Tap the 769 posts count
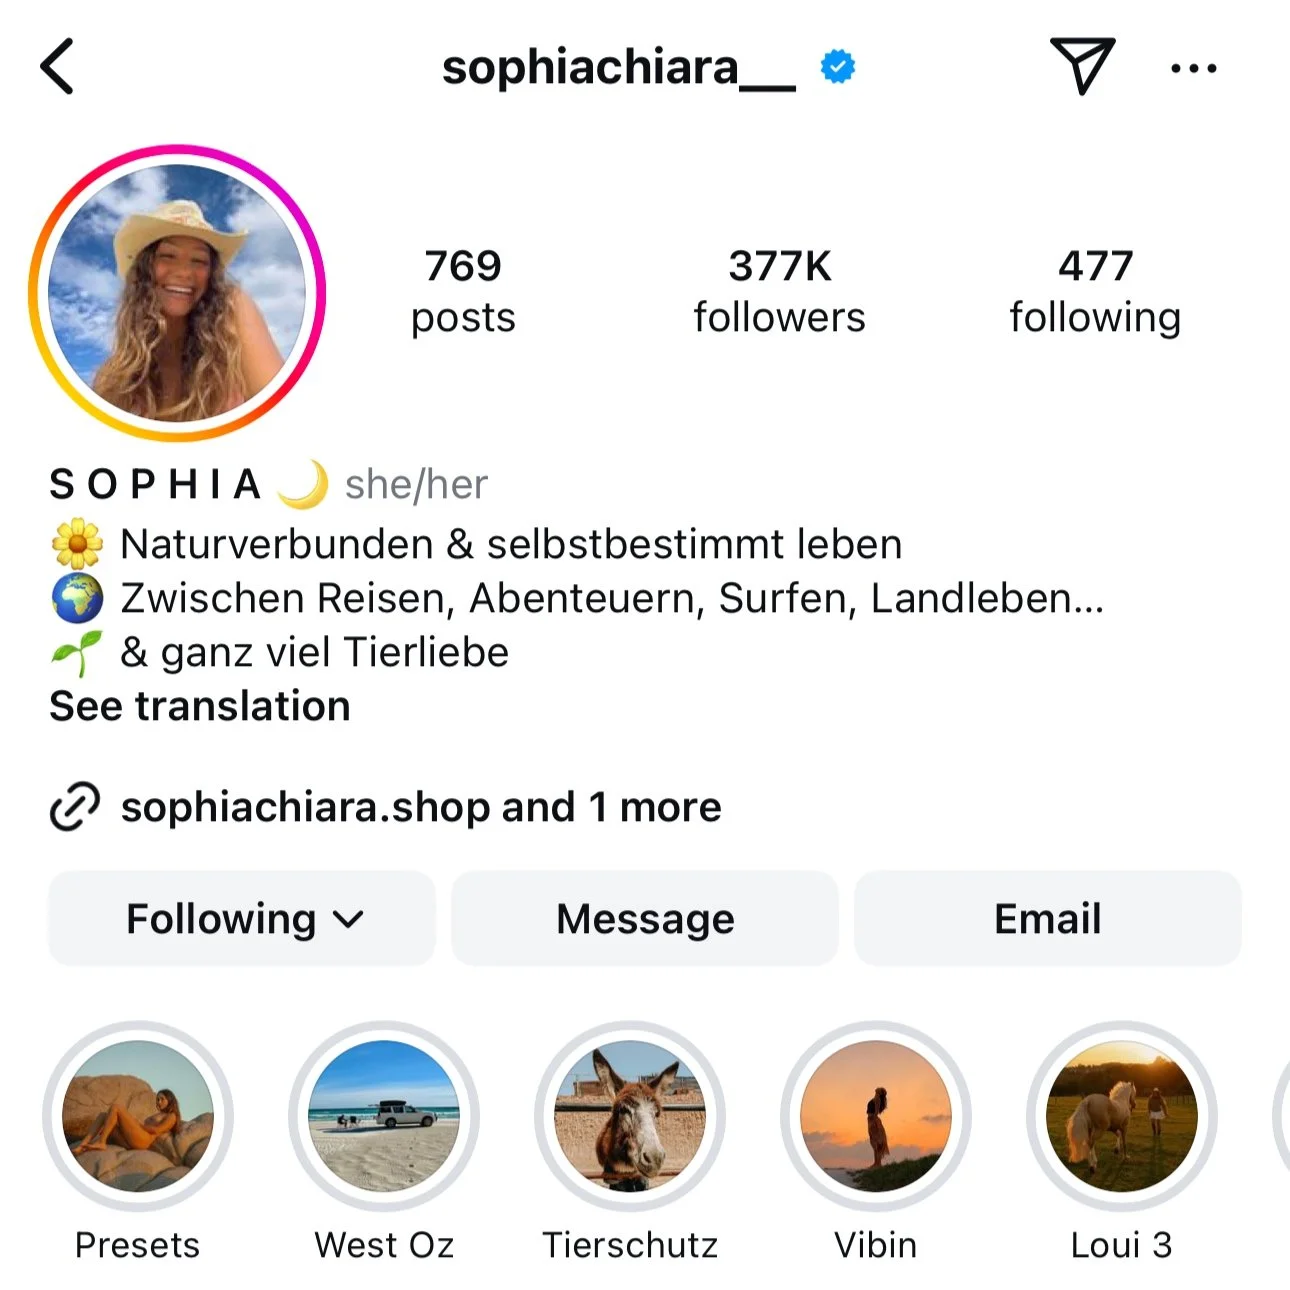 463,291
